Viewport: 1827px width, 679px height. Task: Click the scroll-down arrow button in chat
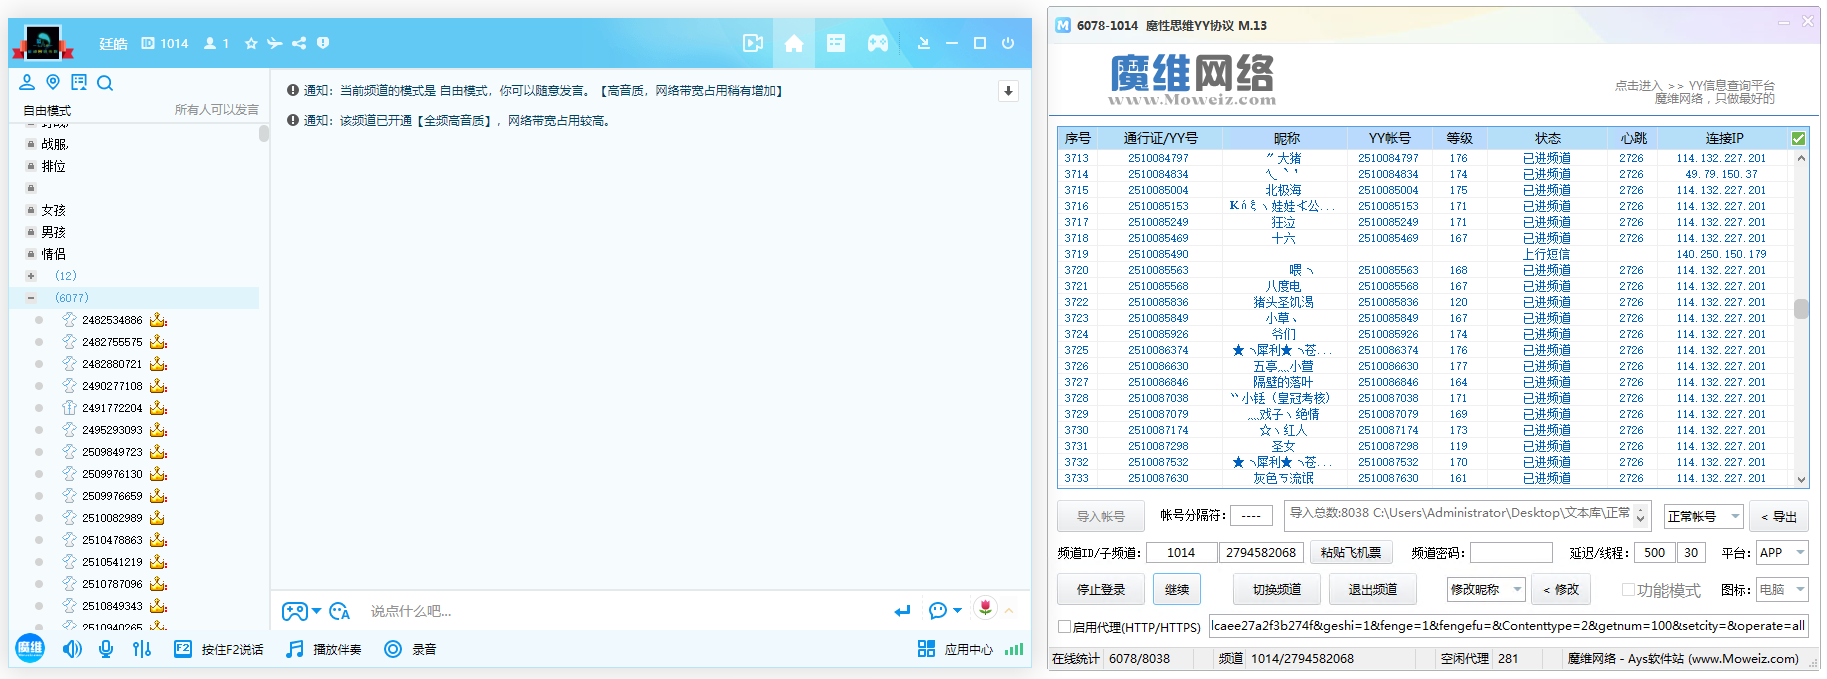point(1008,91)
